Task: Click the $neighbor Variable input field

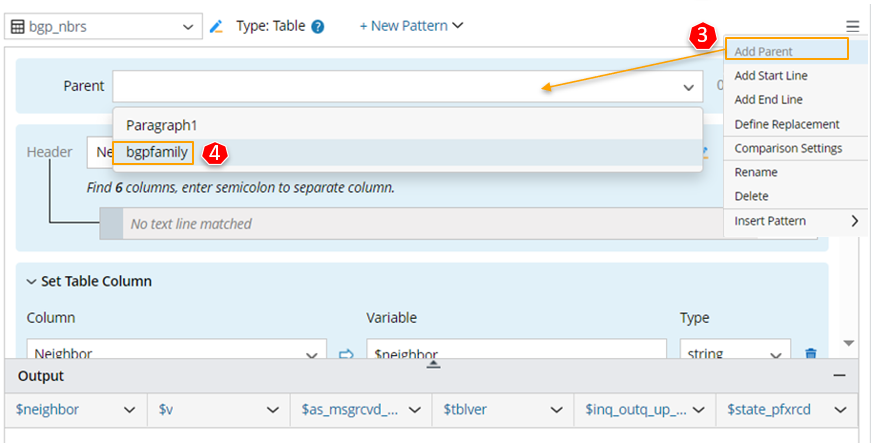Action: [515, 353]
